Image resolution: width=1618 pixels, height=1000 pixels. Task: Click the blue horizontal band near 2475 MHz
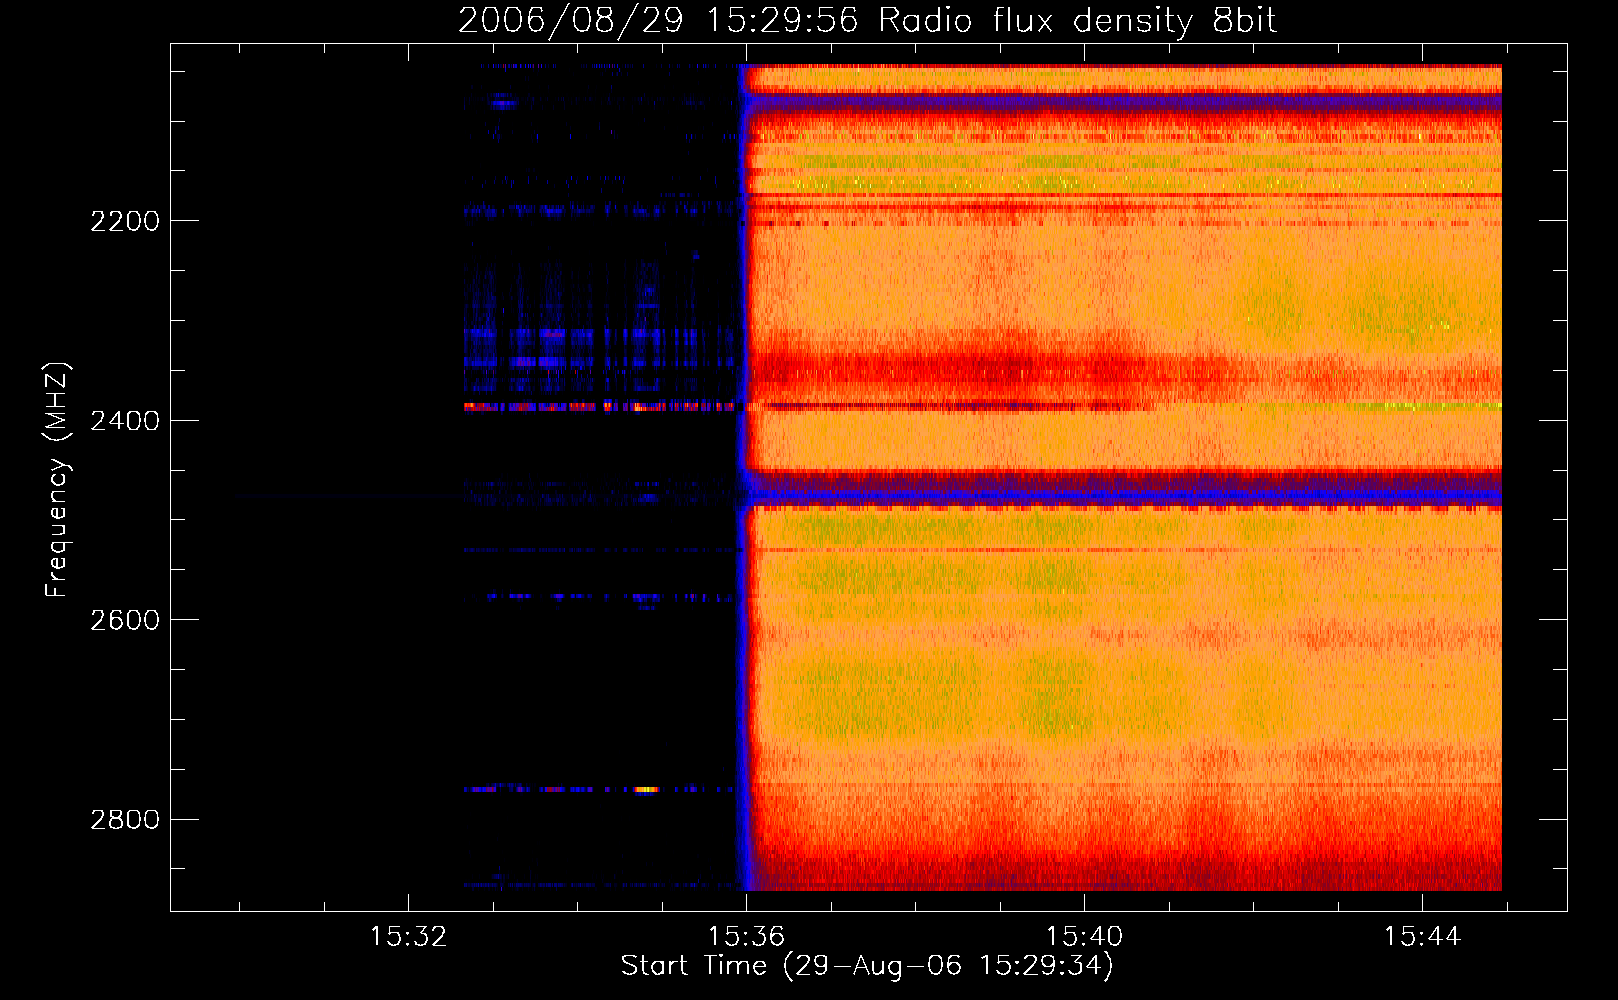[x=1125, y=493]
